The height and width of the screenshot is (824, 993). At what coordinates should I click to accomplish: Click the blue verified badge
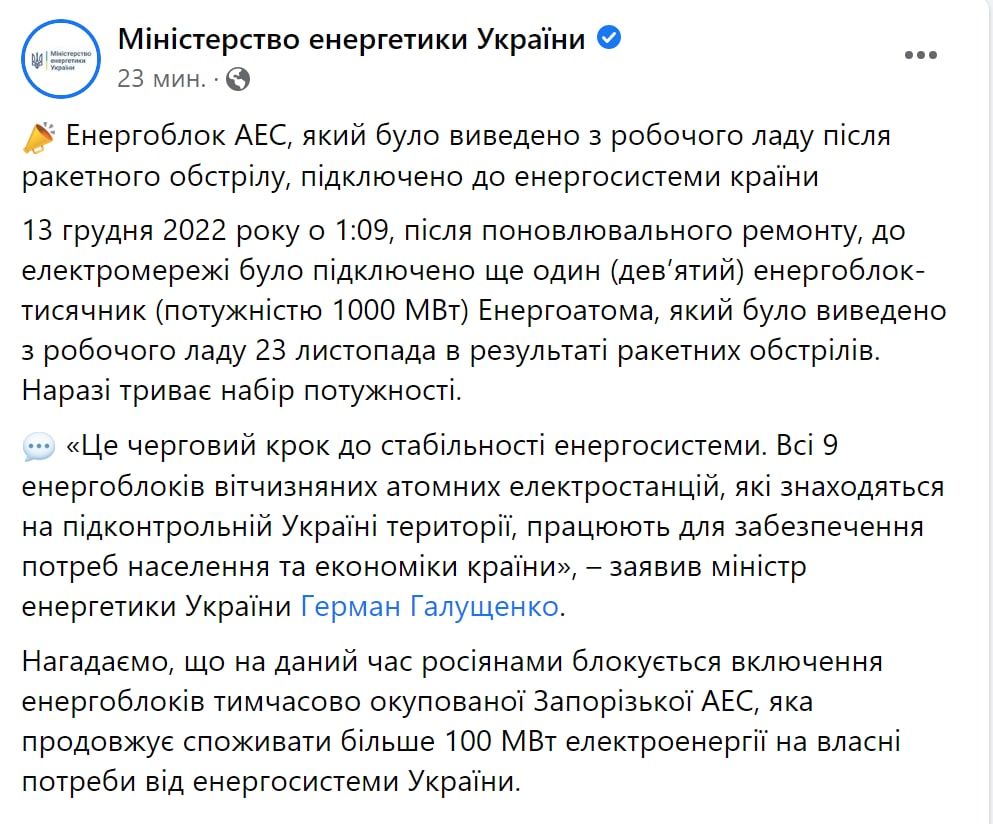(x=609, y=39)
